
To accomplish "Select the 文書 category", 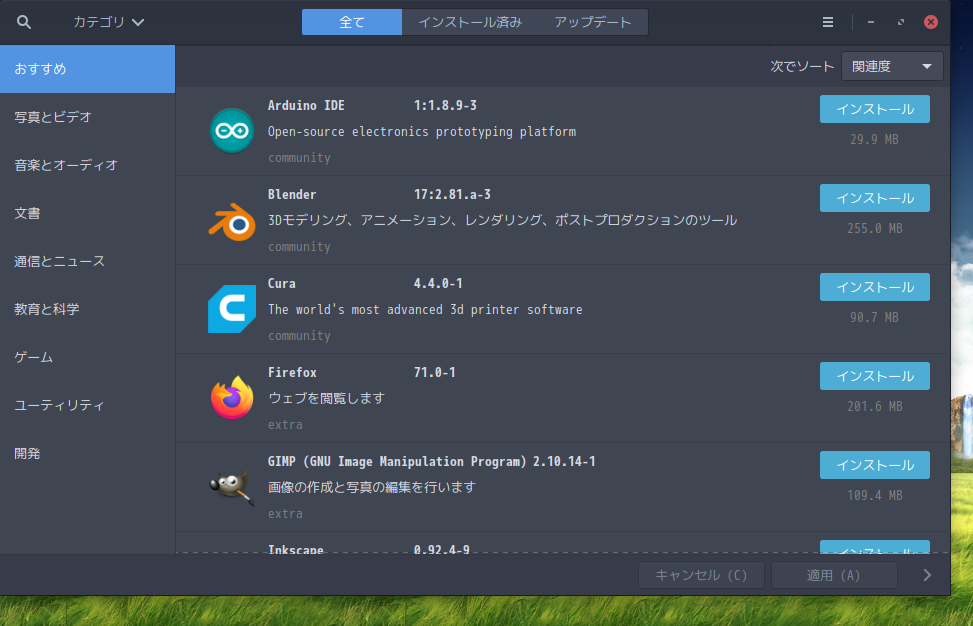I will point(87,213).
